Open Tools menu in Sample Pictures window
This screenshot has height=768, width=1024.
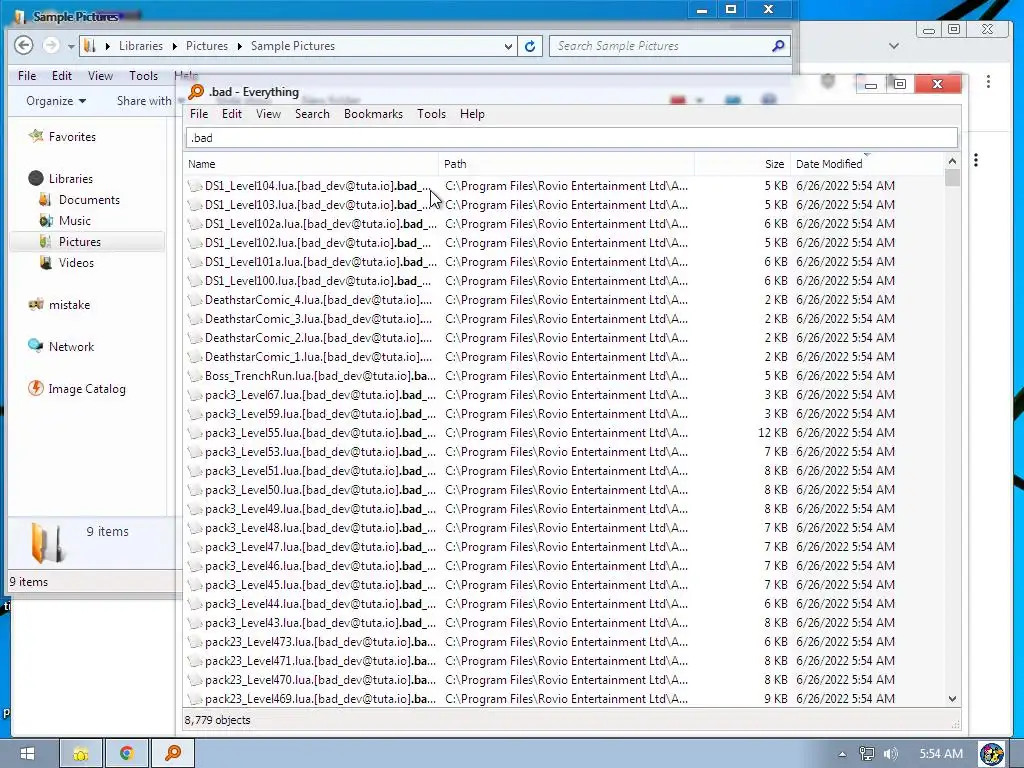pyautogui.click(x=144, y=76)
